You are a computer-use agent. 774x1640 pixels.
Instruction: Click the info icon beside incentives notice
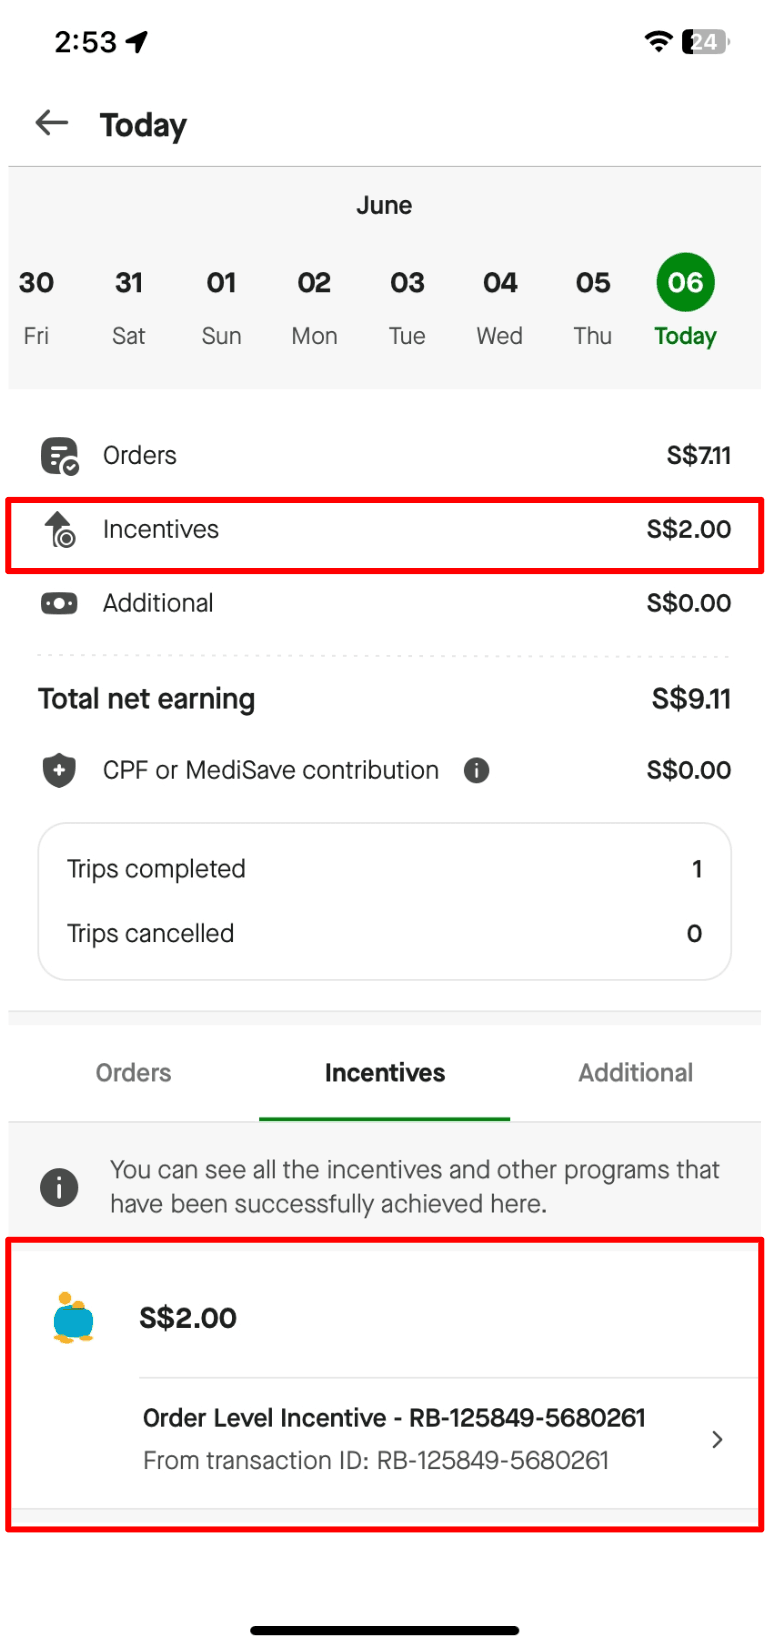[x=59, y=1188]
